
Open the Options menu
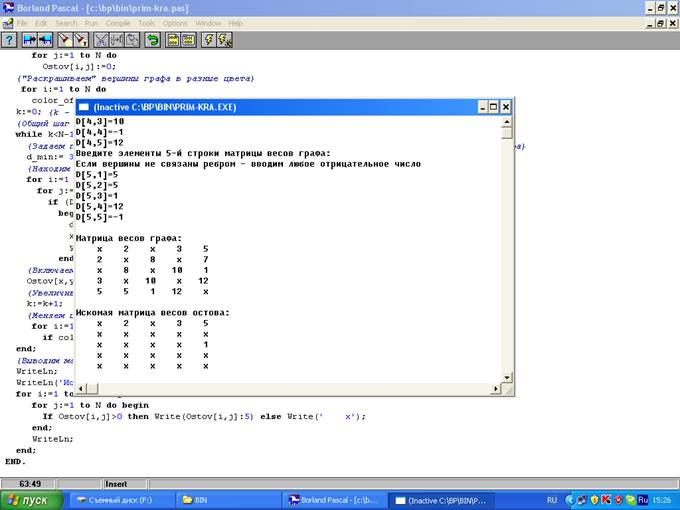[175, 23]
